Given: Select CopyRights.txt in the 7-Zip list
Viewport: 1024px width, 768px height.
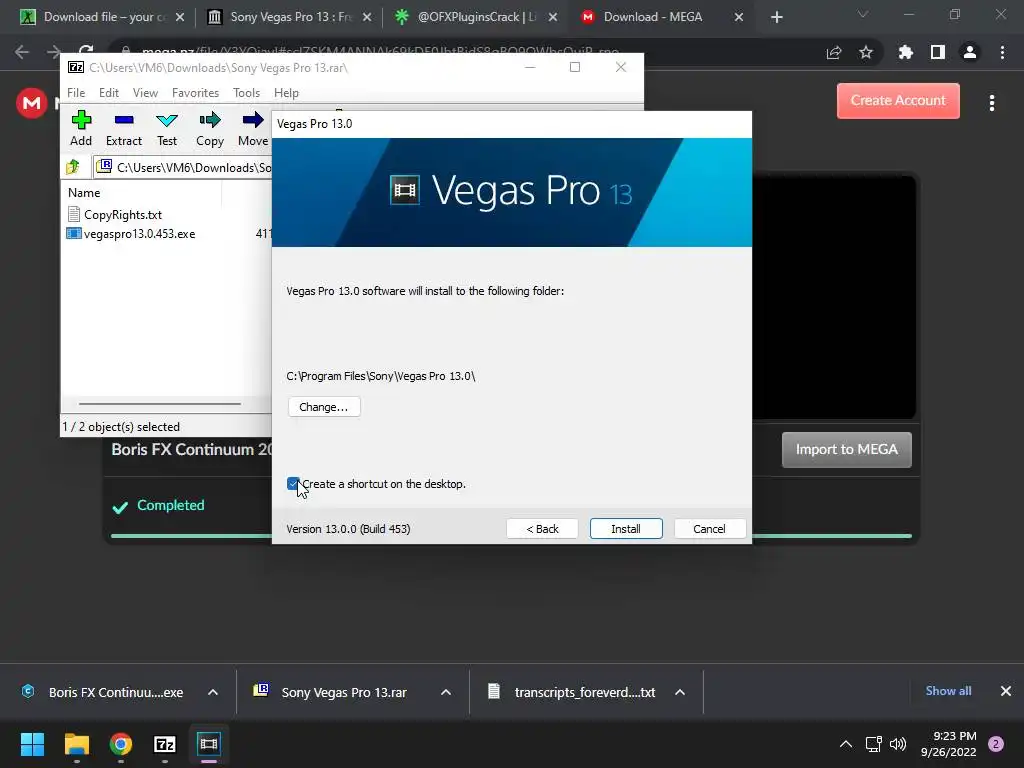Looking at the screenshot, I should pyautogui.click(x=123, y=214).
